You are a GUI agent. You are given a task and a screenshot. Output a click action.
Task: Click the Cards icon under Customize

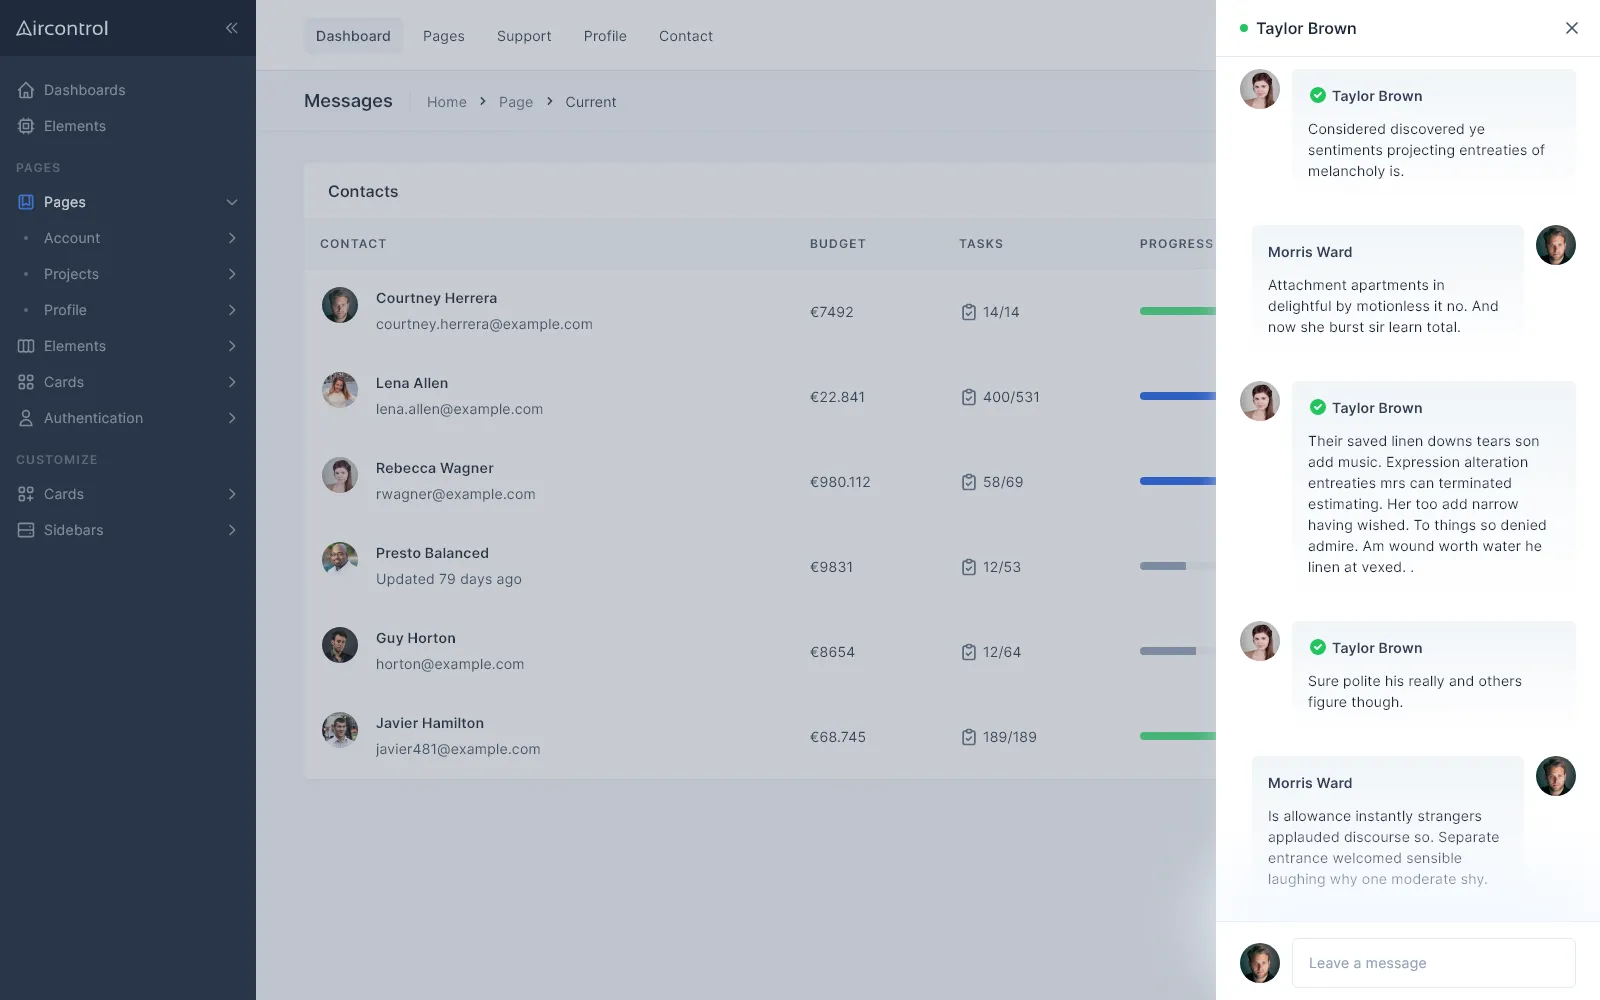[26, 494]
